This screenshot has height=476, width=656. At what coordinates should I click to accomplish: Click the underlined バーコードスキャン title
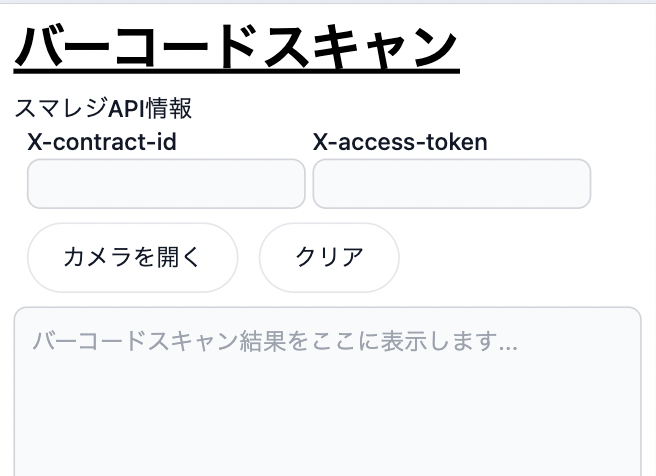click(x=236, y=49)
